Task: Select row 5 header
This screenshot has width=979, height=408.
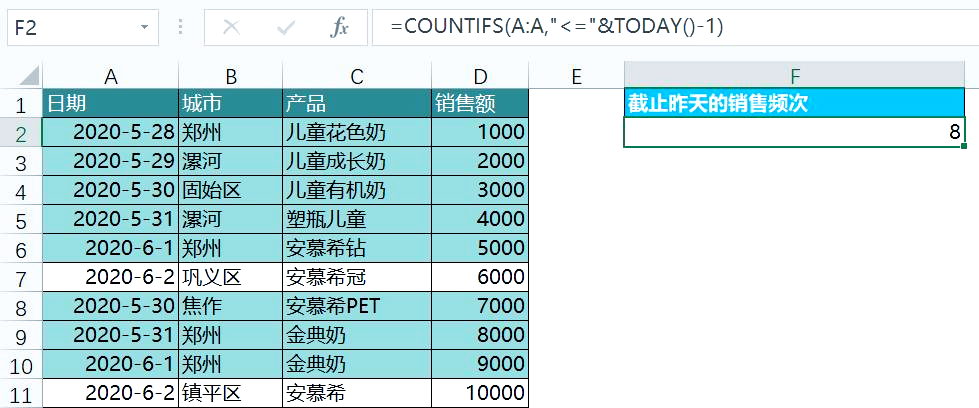Action: (21, 219)
